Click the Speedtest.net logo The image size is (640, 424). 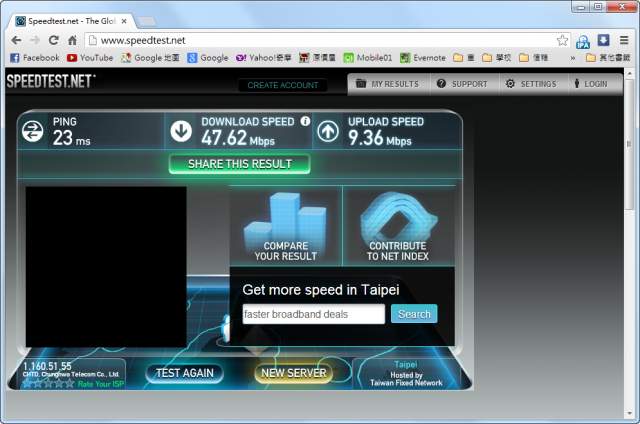tap(51, 81)
